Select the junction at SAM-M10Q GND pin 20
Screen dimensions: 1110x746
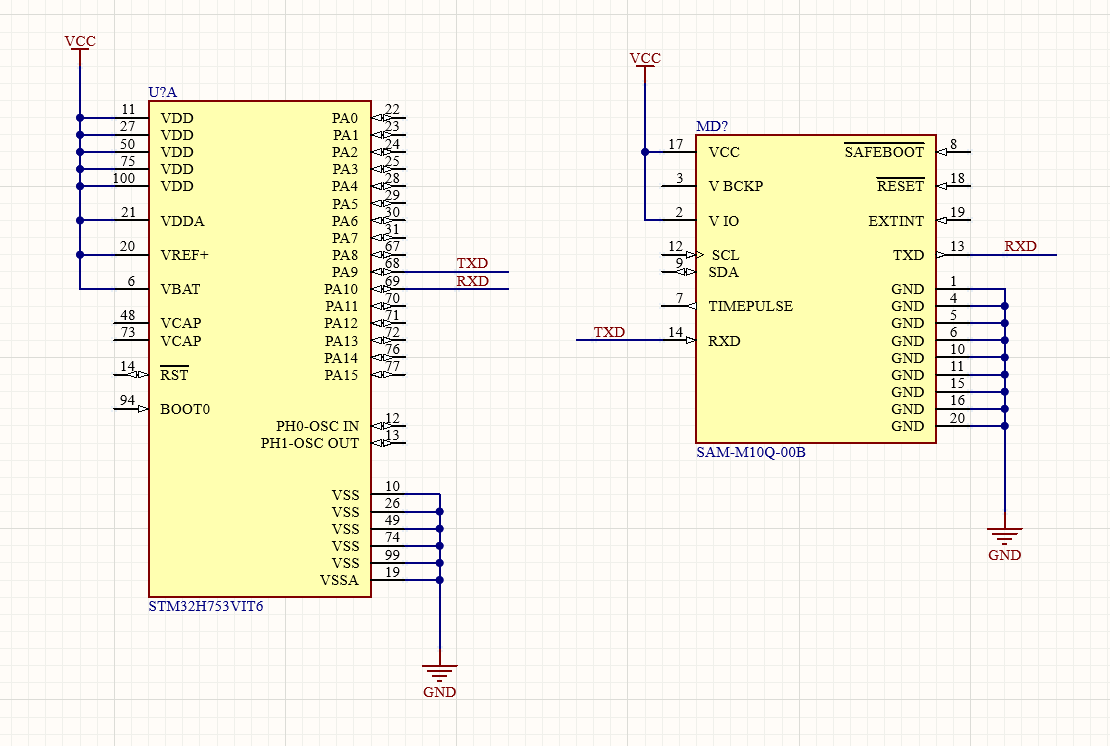(x=1005, y=425)
